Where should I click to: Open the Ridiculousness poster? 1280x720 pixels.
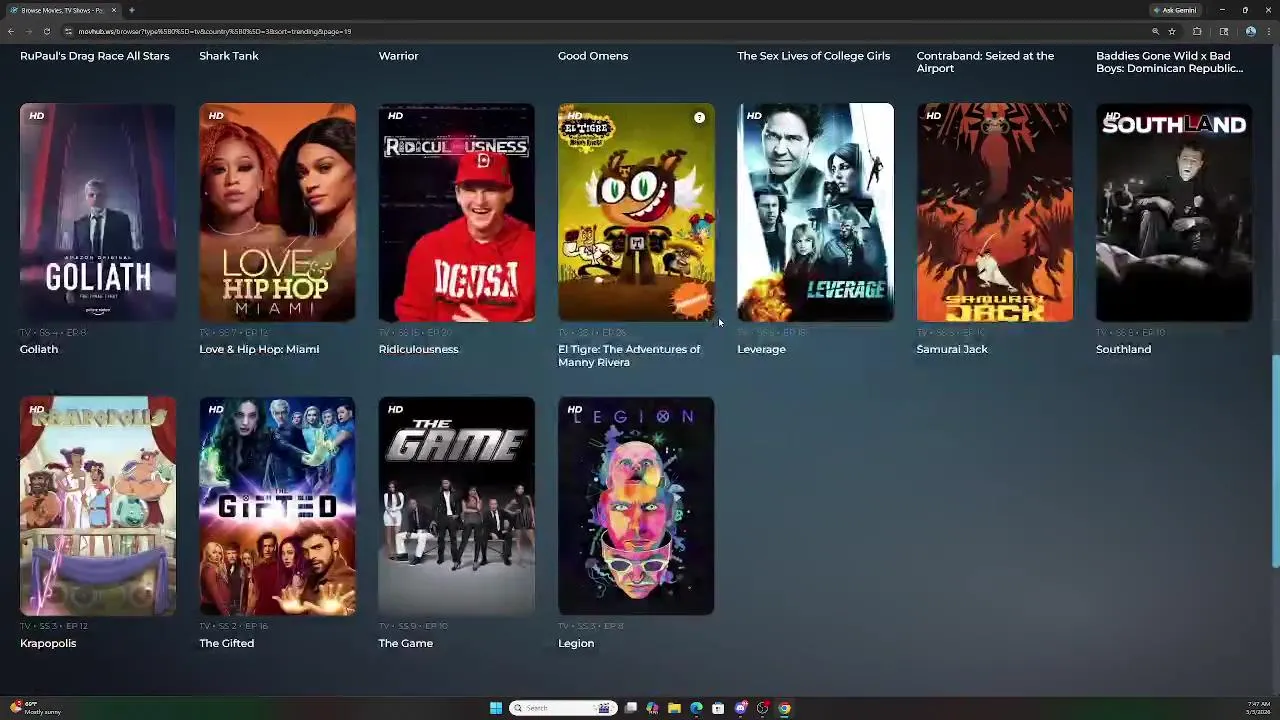click(x=456, y=212)
